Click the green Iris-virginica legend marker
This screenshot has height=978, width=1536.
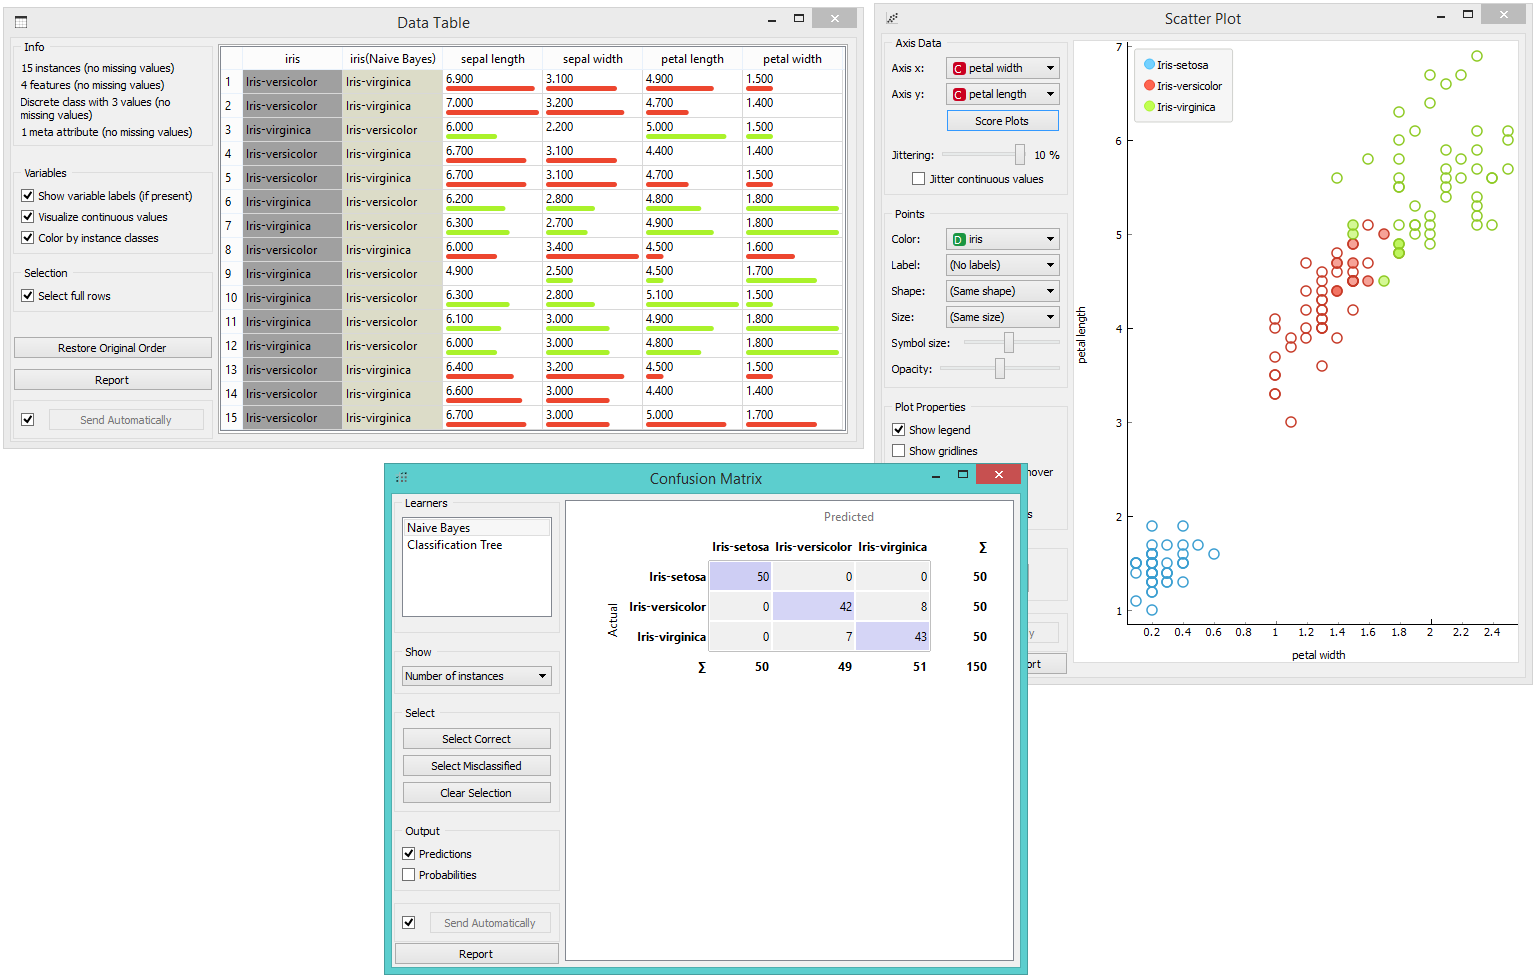coord(1150,107)
